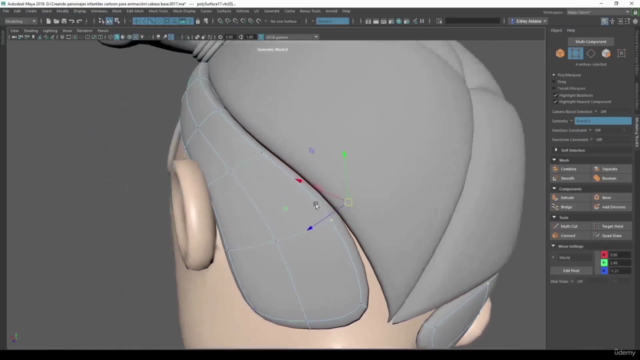640x360 pixels.
Task: Select the Tweak/Marquee radio option
Action: [554, 88]
